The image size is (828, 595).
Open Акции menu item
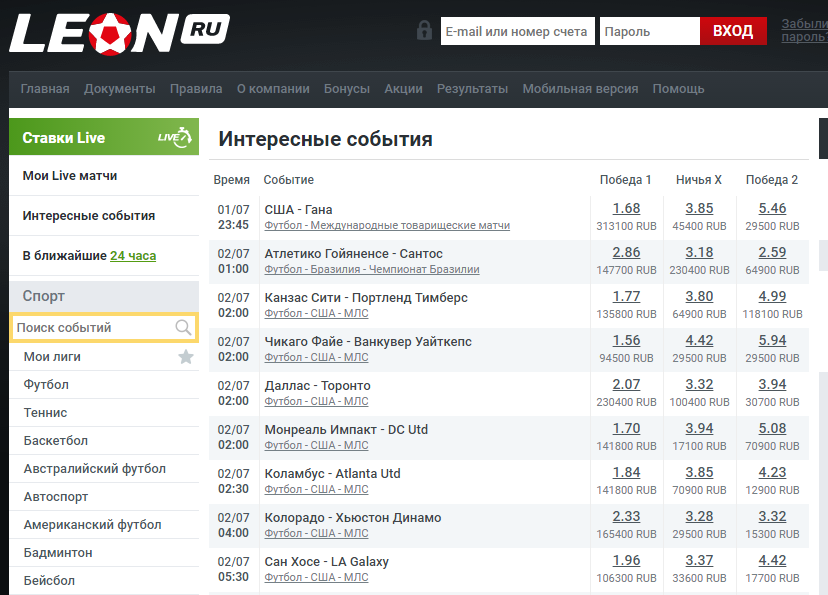(x=403, y=89)
